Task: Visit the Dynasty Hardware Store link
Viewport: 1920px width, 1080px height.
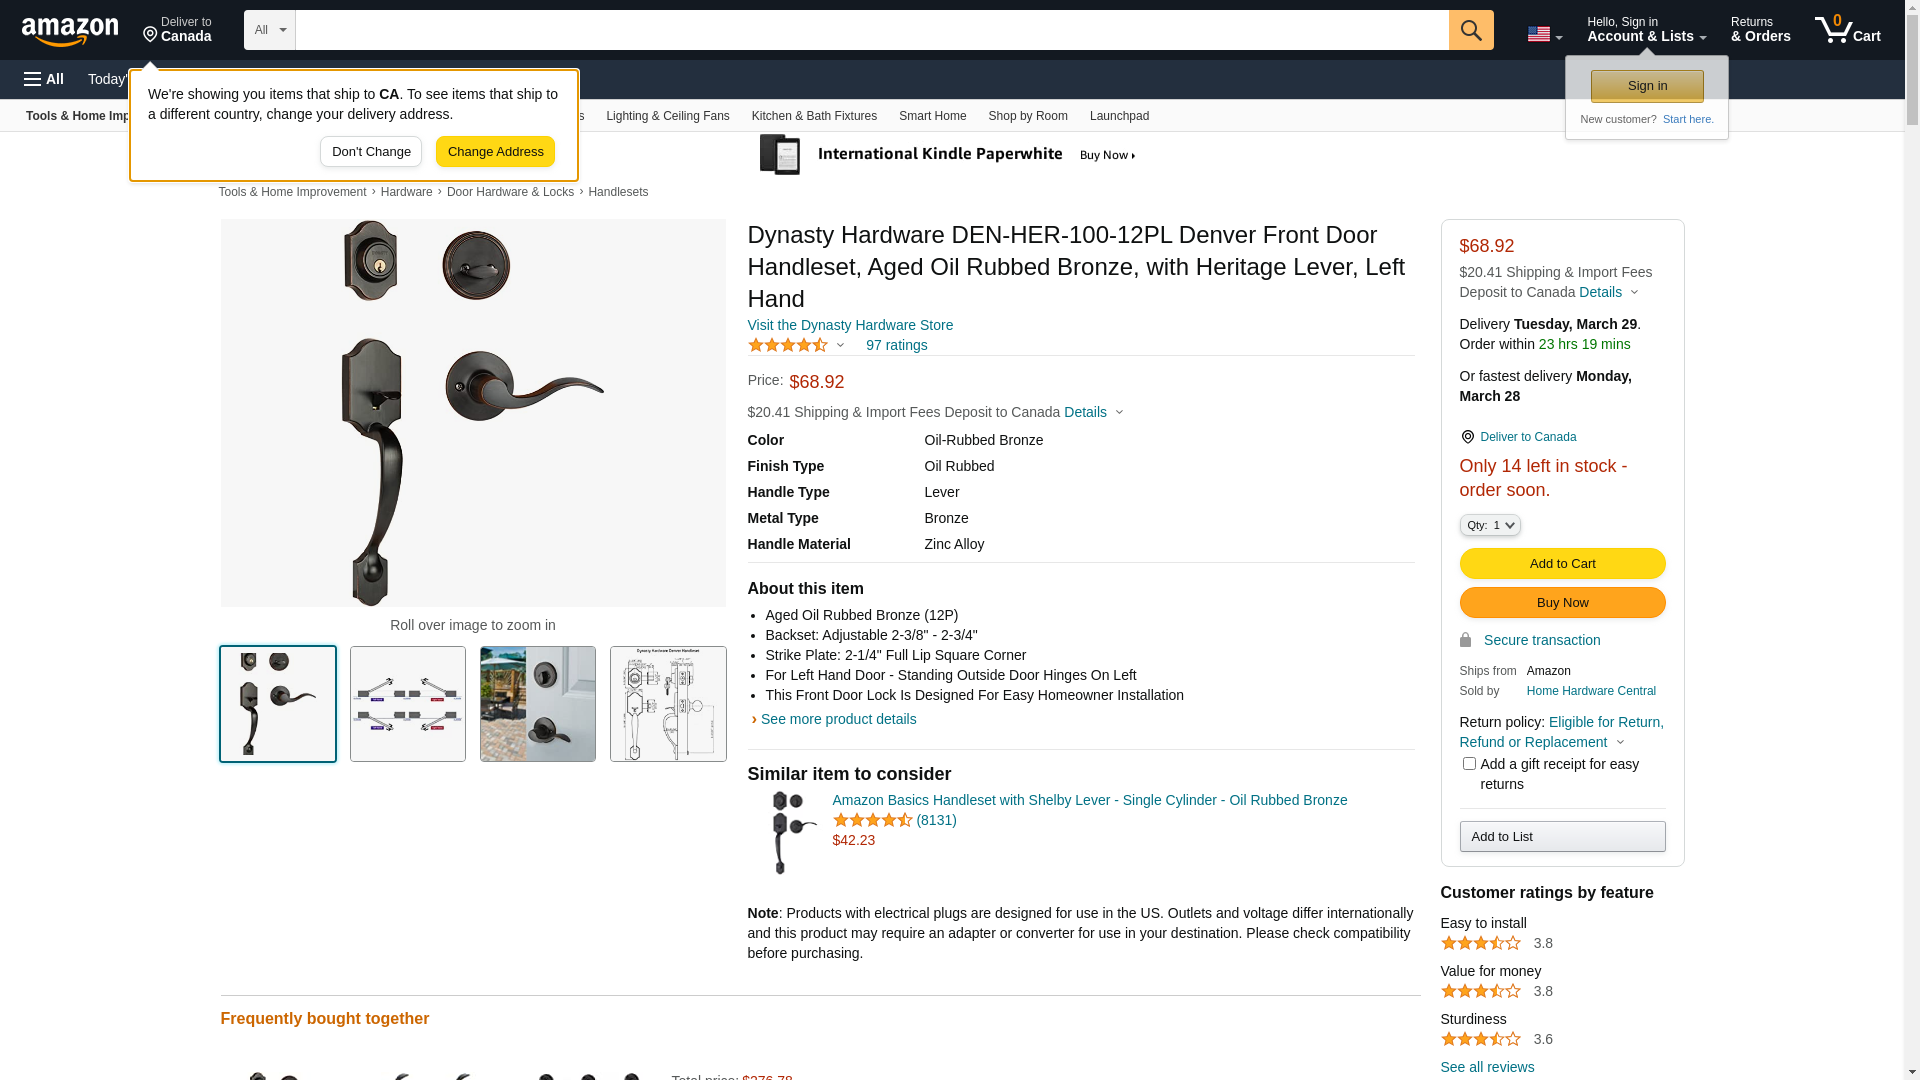Action: (850, 325)
